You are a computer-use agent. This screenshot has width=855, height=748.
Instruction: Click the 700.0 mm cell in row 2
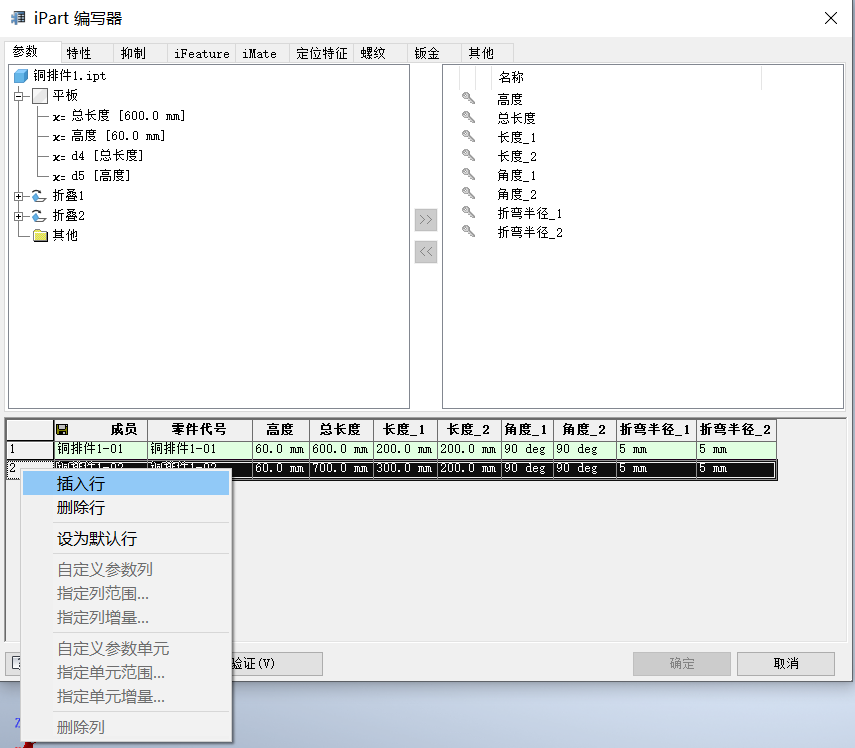[341, 468]
